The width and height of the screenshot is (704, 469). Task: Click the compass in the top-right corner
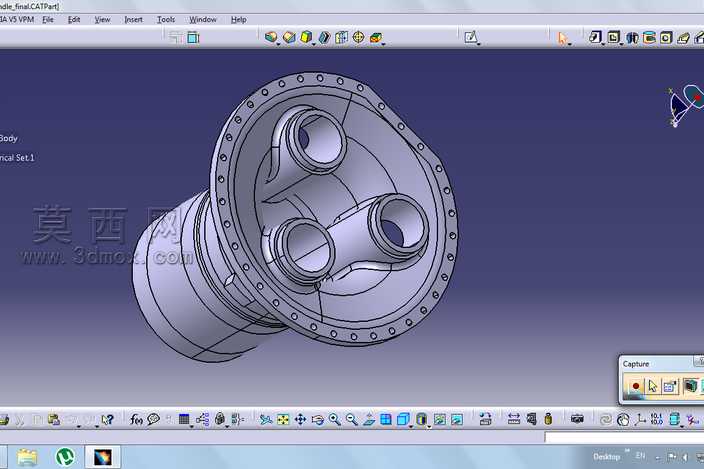coord(685,105)
